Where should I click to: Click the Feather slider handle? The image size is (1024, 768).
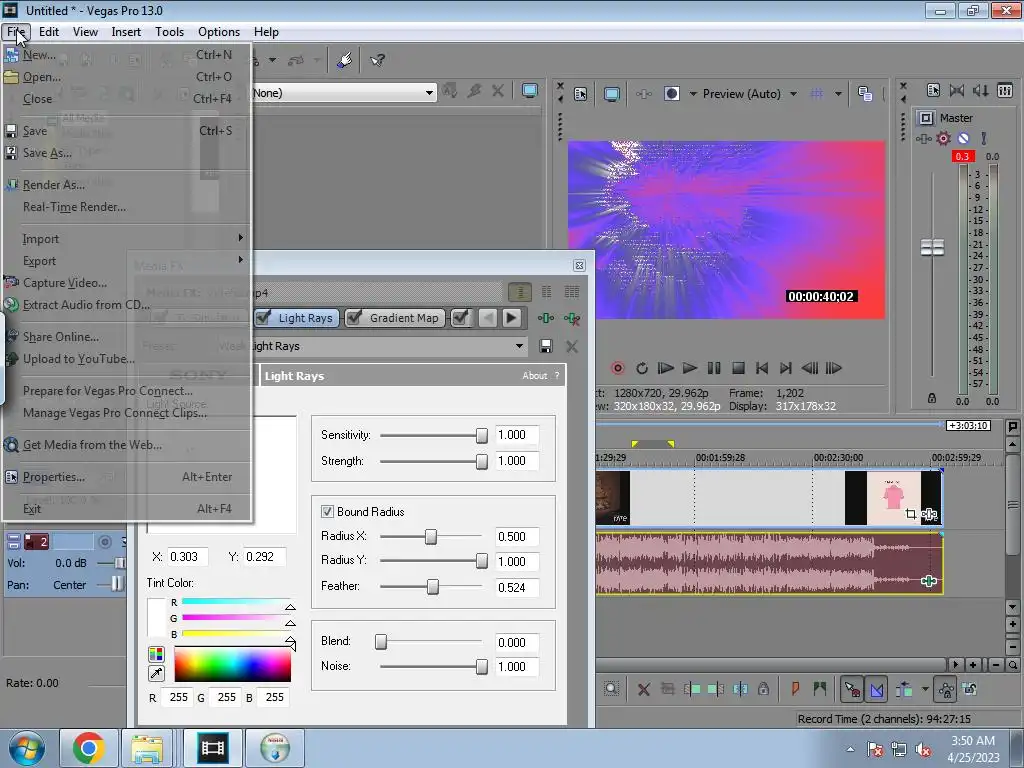(x=432, y=587)
